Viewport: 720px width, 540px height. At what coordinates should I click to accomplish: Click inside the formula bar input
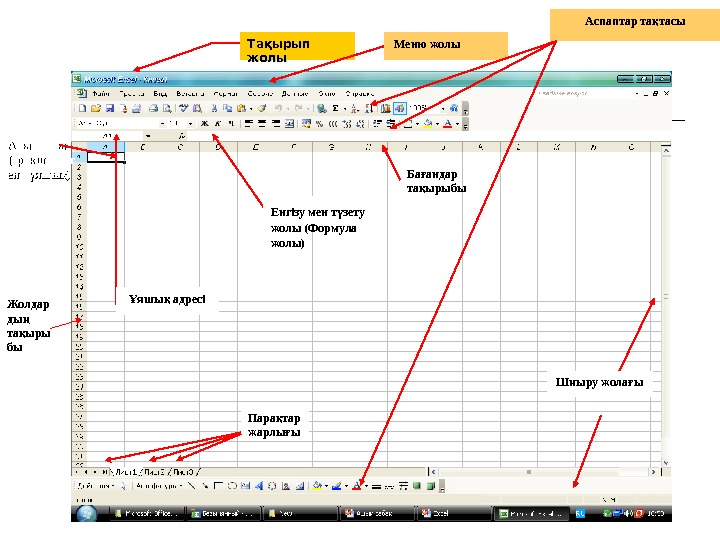pos(427,136)
